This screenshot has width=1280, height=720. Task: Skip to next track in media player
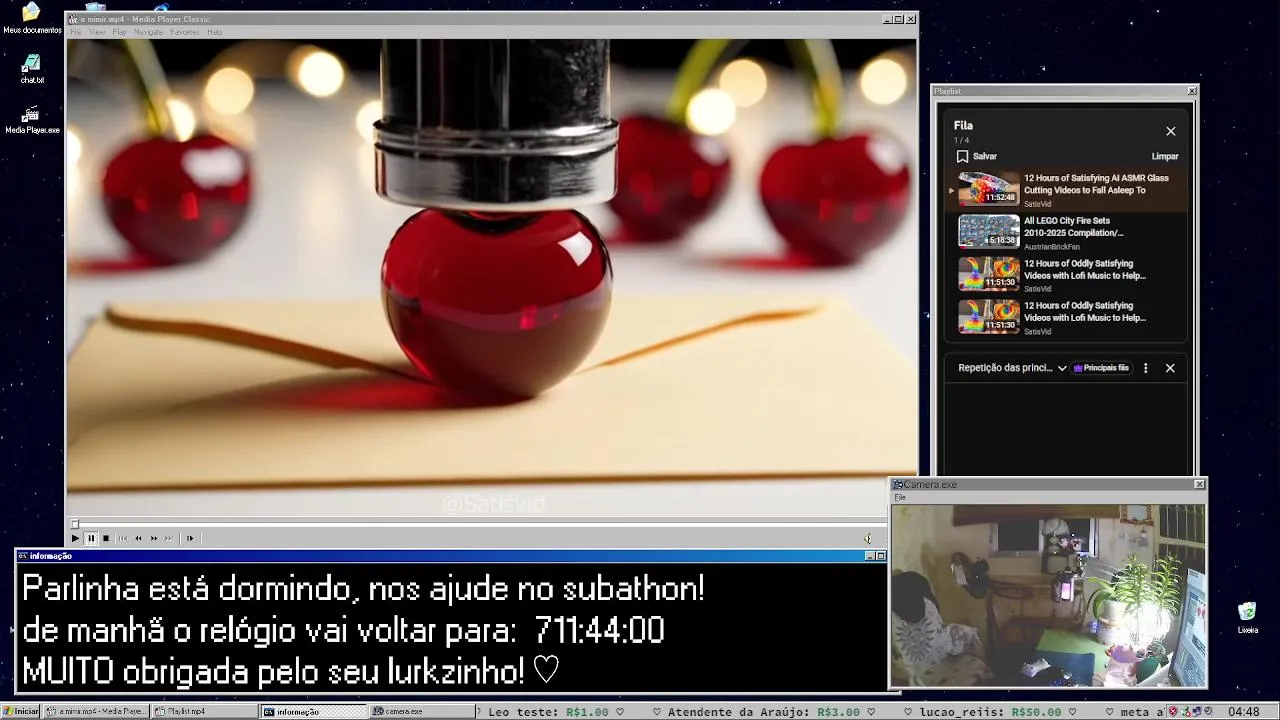click(x=169, y=538)
